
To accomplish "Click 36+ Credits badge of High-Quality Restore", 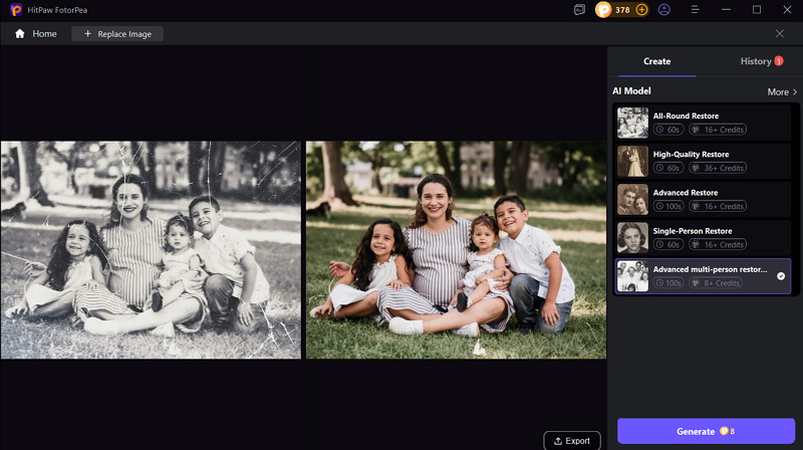I will (717, 168).
